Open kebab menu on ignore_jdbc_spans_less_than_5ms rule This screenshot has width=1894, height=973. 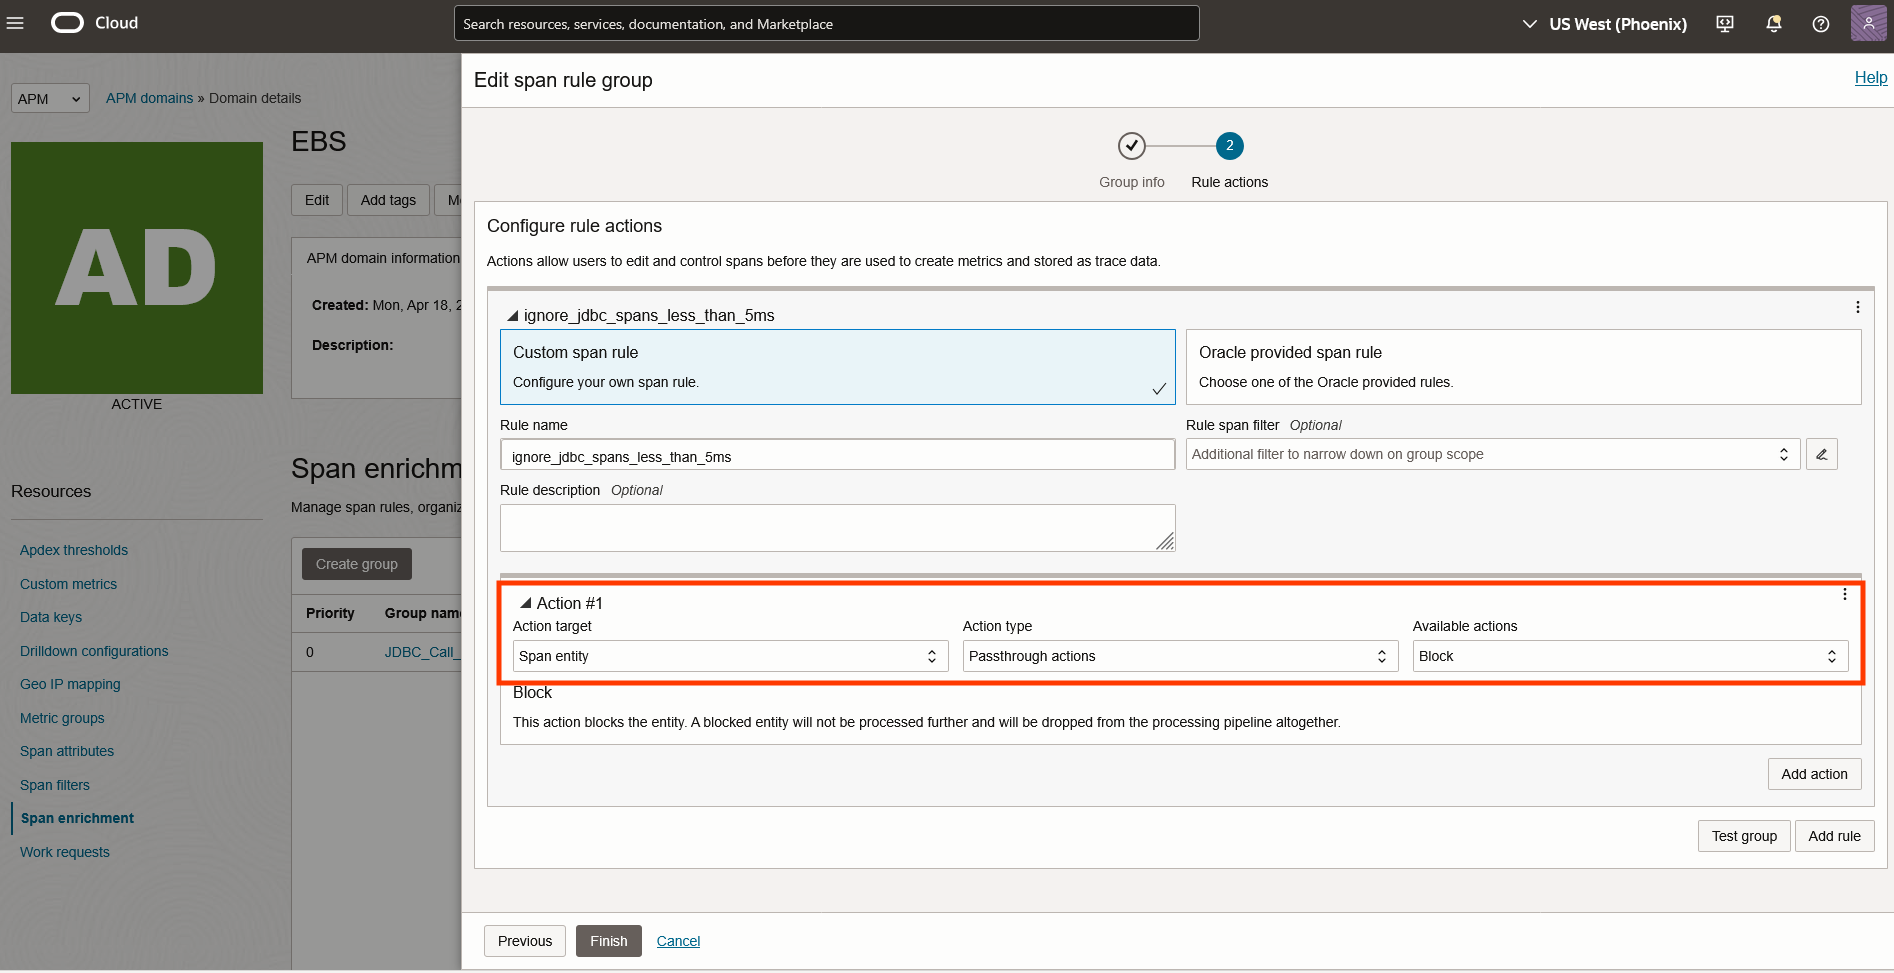tap(1857, 308)
